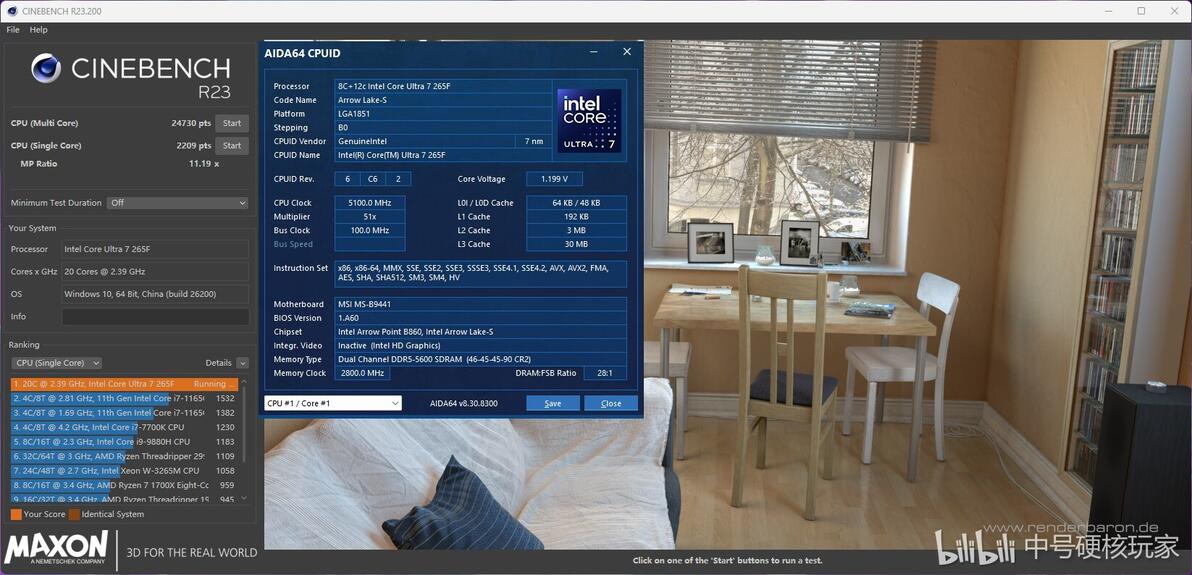Start the CPU Single Core test
The width and height of the screenshot is (1192, 575).
[x=232, y=146]
